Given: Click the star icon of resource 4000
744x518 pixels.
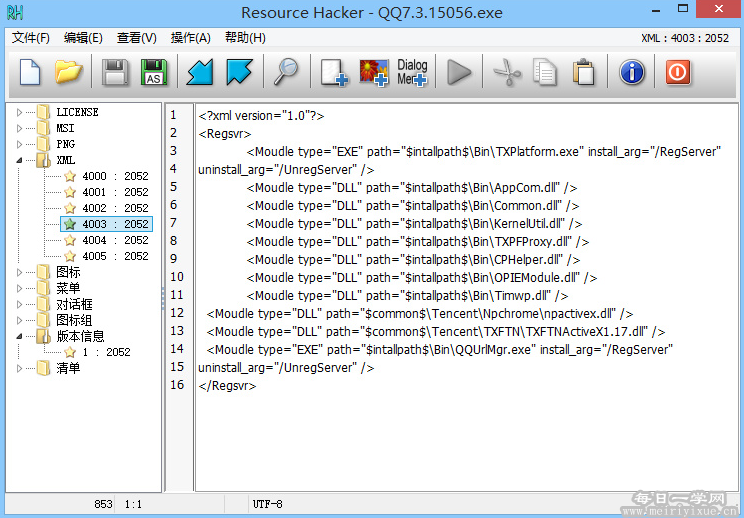Looking at the screenshot, I should click(x=70, y=176).
